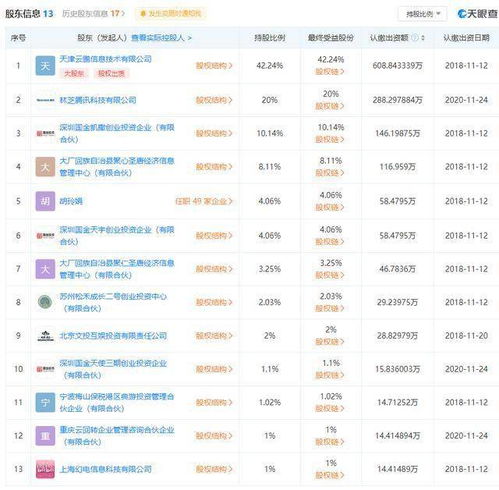Open 深圳国金天宇创业投资企业 link
Image resolution: width=499 pixels, height=490 pixels.
click(x=117, y=236)
